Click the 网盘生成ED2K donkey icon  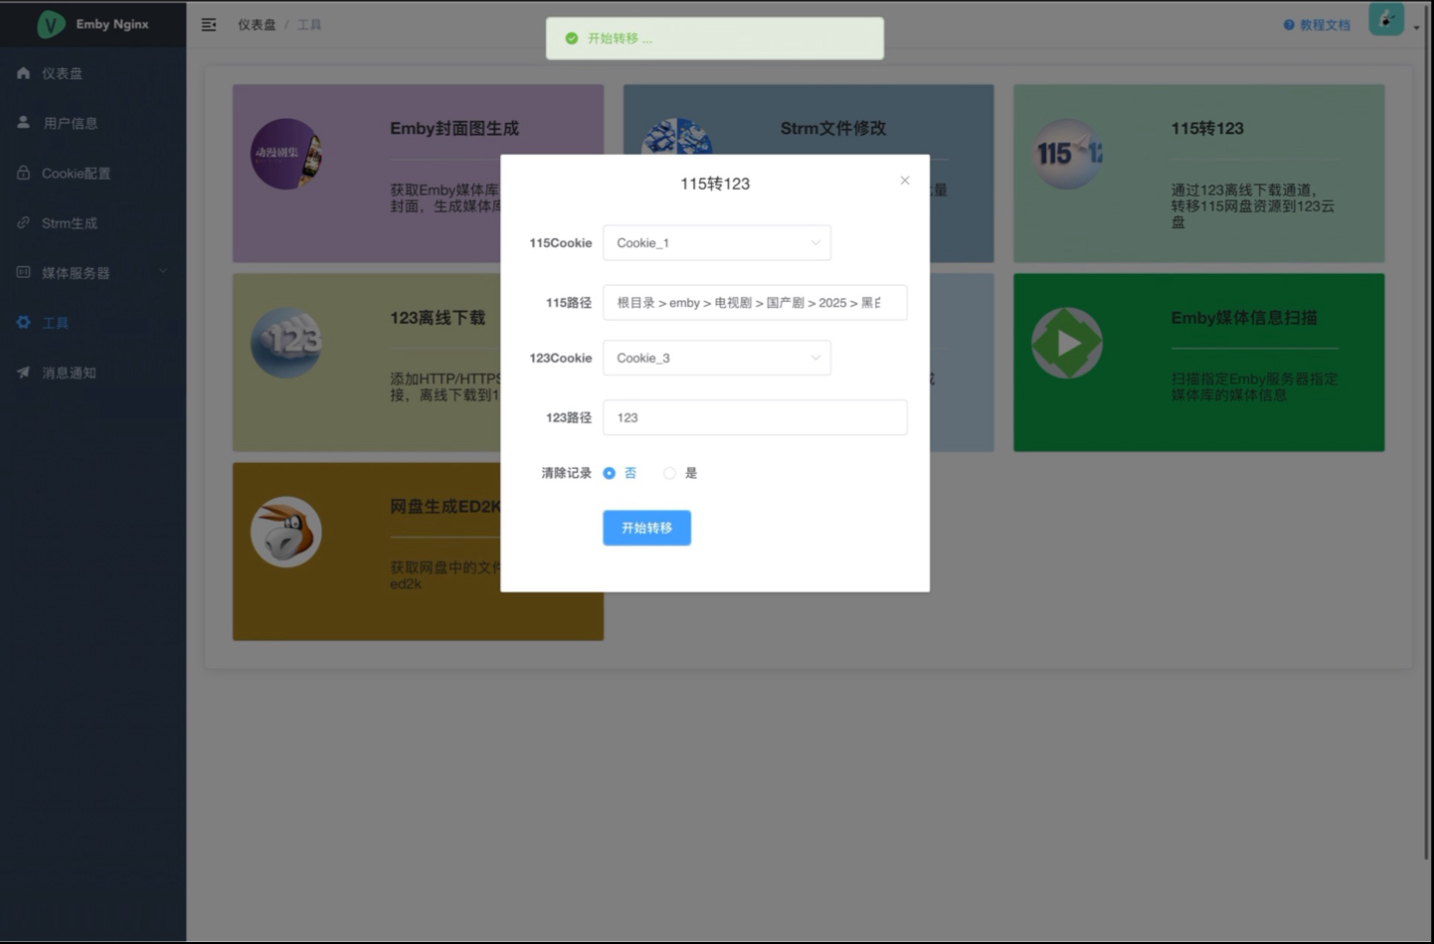286,532
